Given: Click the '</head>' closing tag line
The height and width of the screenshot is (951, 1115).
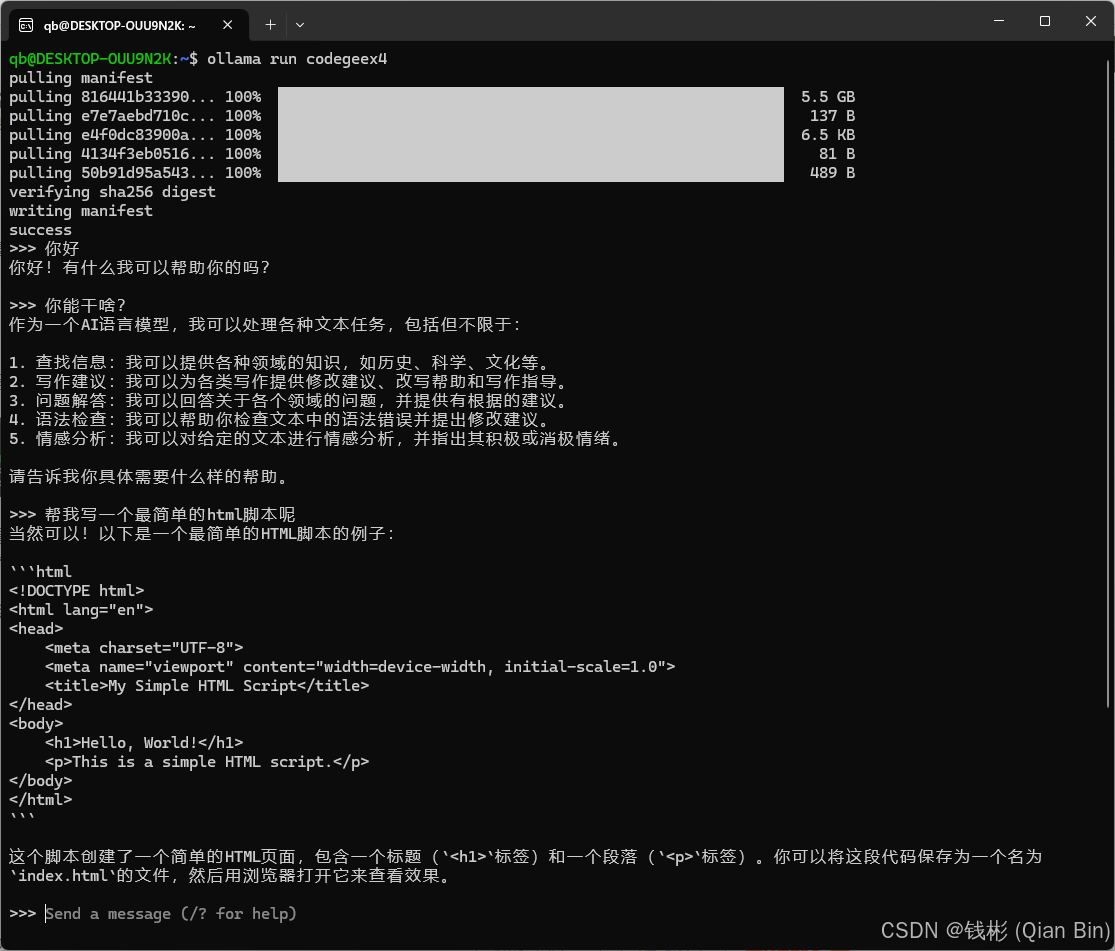Looking at the screenshot, I should [x=40, y=704].
